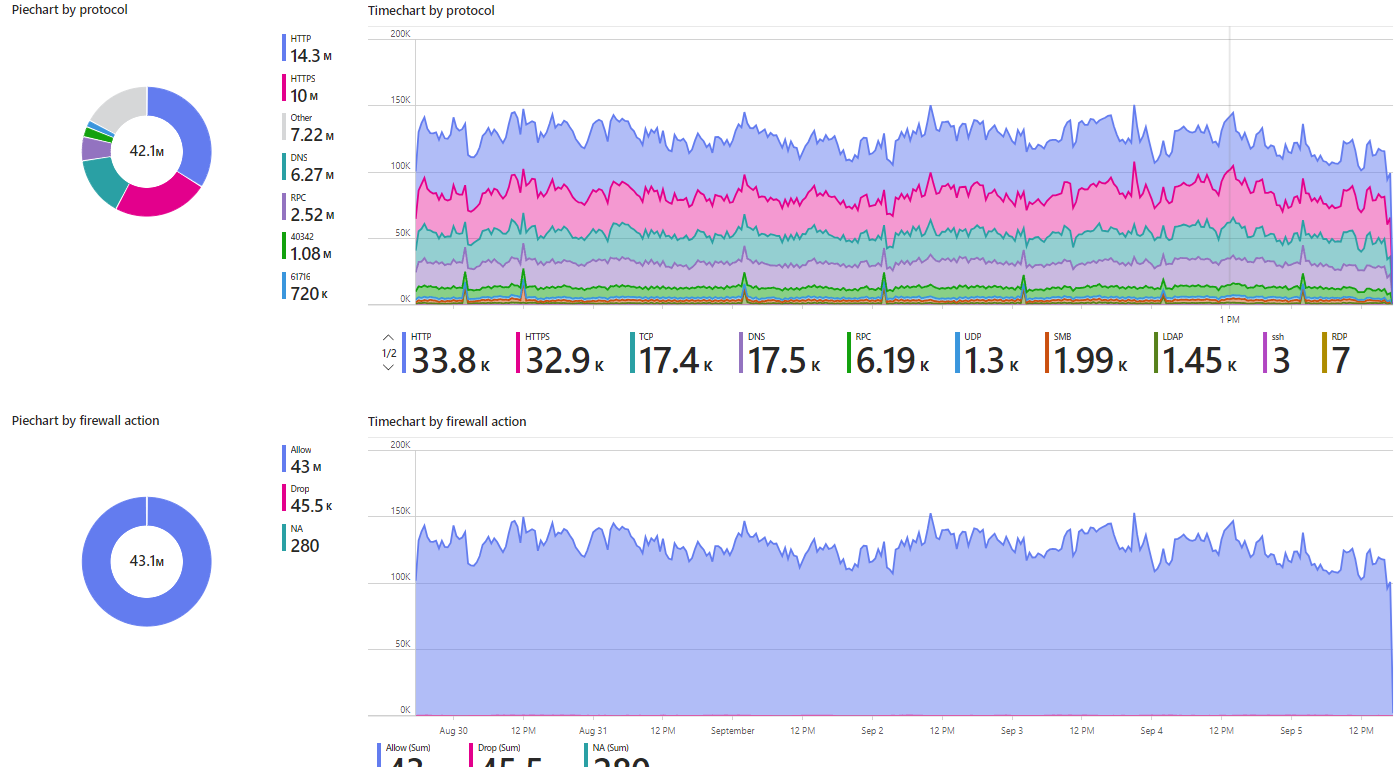This screenshot has height=767, width=1394.
Task: Go to previous legend page using up chevron
Action: click(389, 337)
